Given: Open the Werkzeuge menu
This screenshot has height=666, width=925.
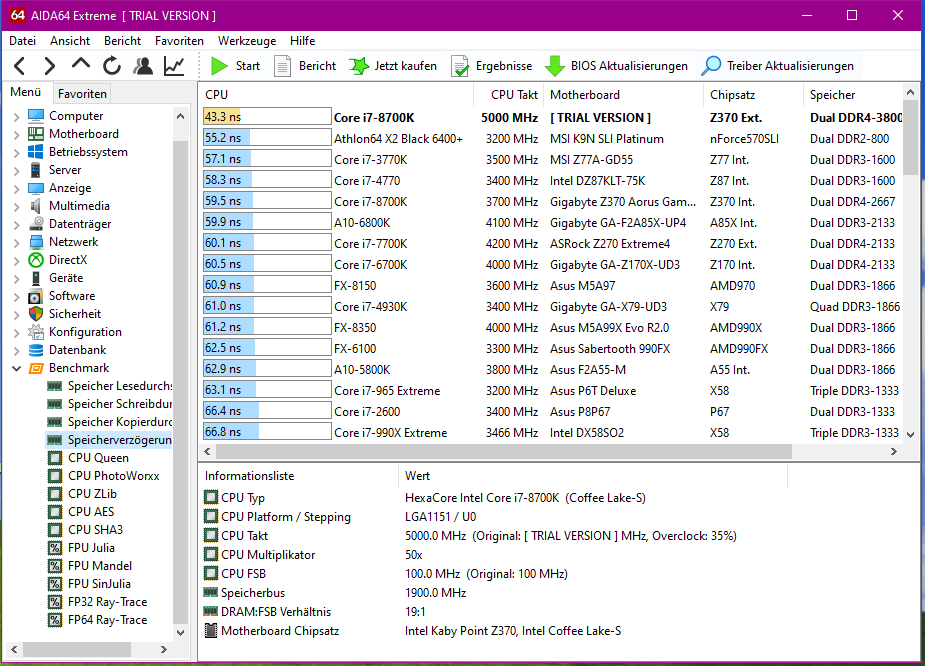Looking at the screenshot, I should point(247,41).
